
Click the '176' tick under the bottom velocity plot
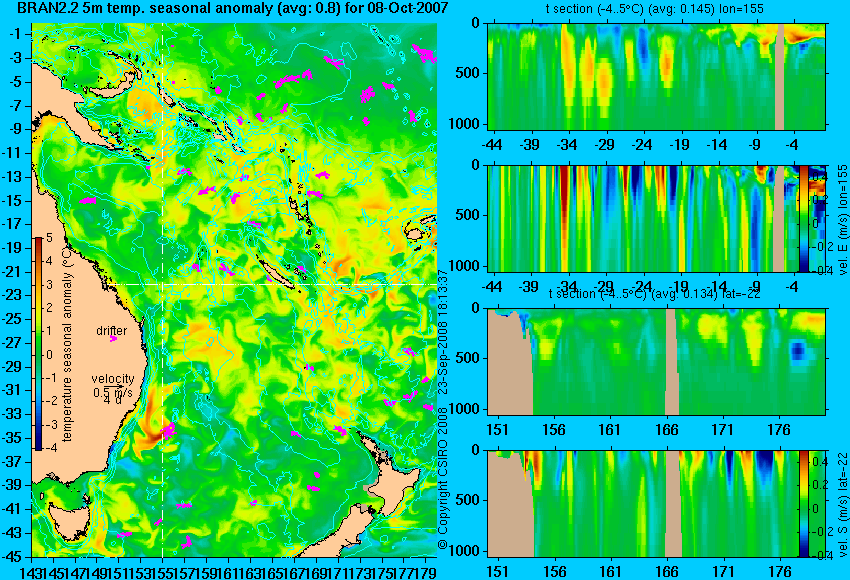click(780, 572)
